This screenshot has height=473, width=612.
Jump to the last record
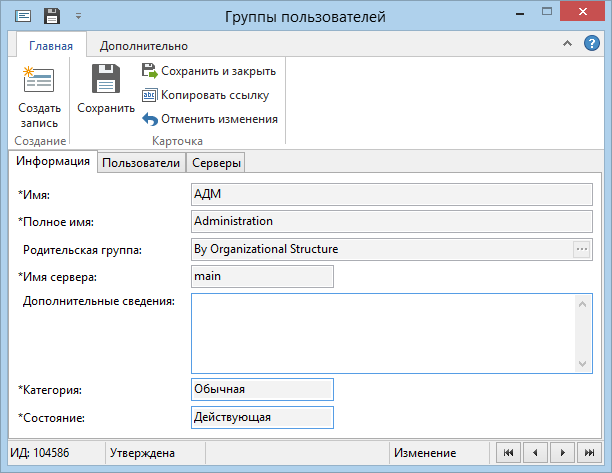click(589, 453)
